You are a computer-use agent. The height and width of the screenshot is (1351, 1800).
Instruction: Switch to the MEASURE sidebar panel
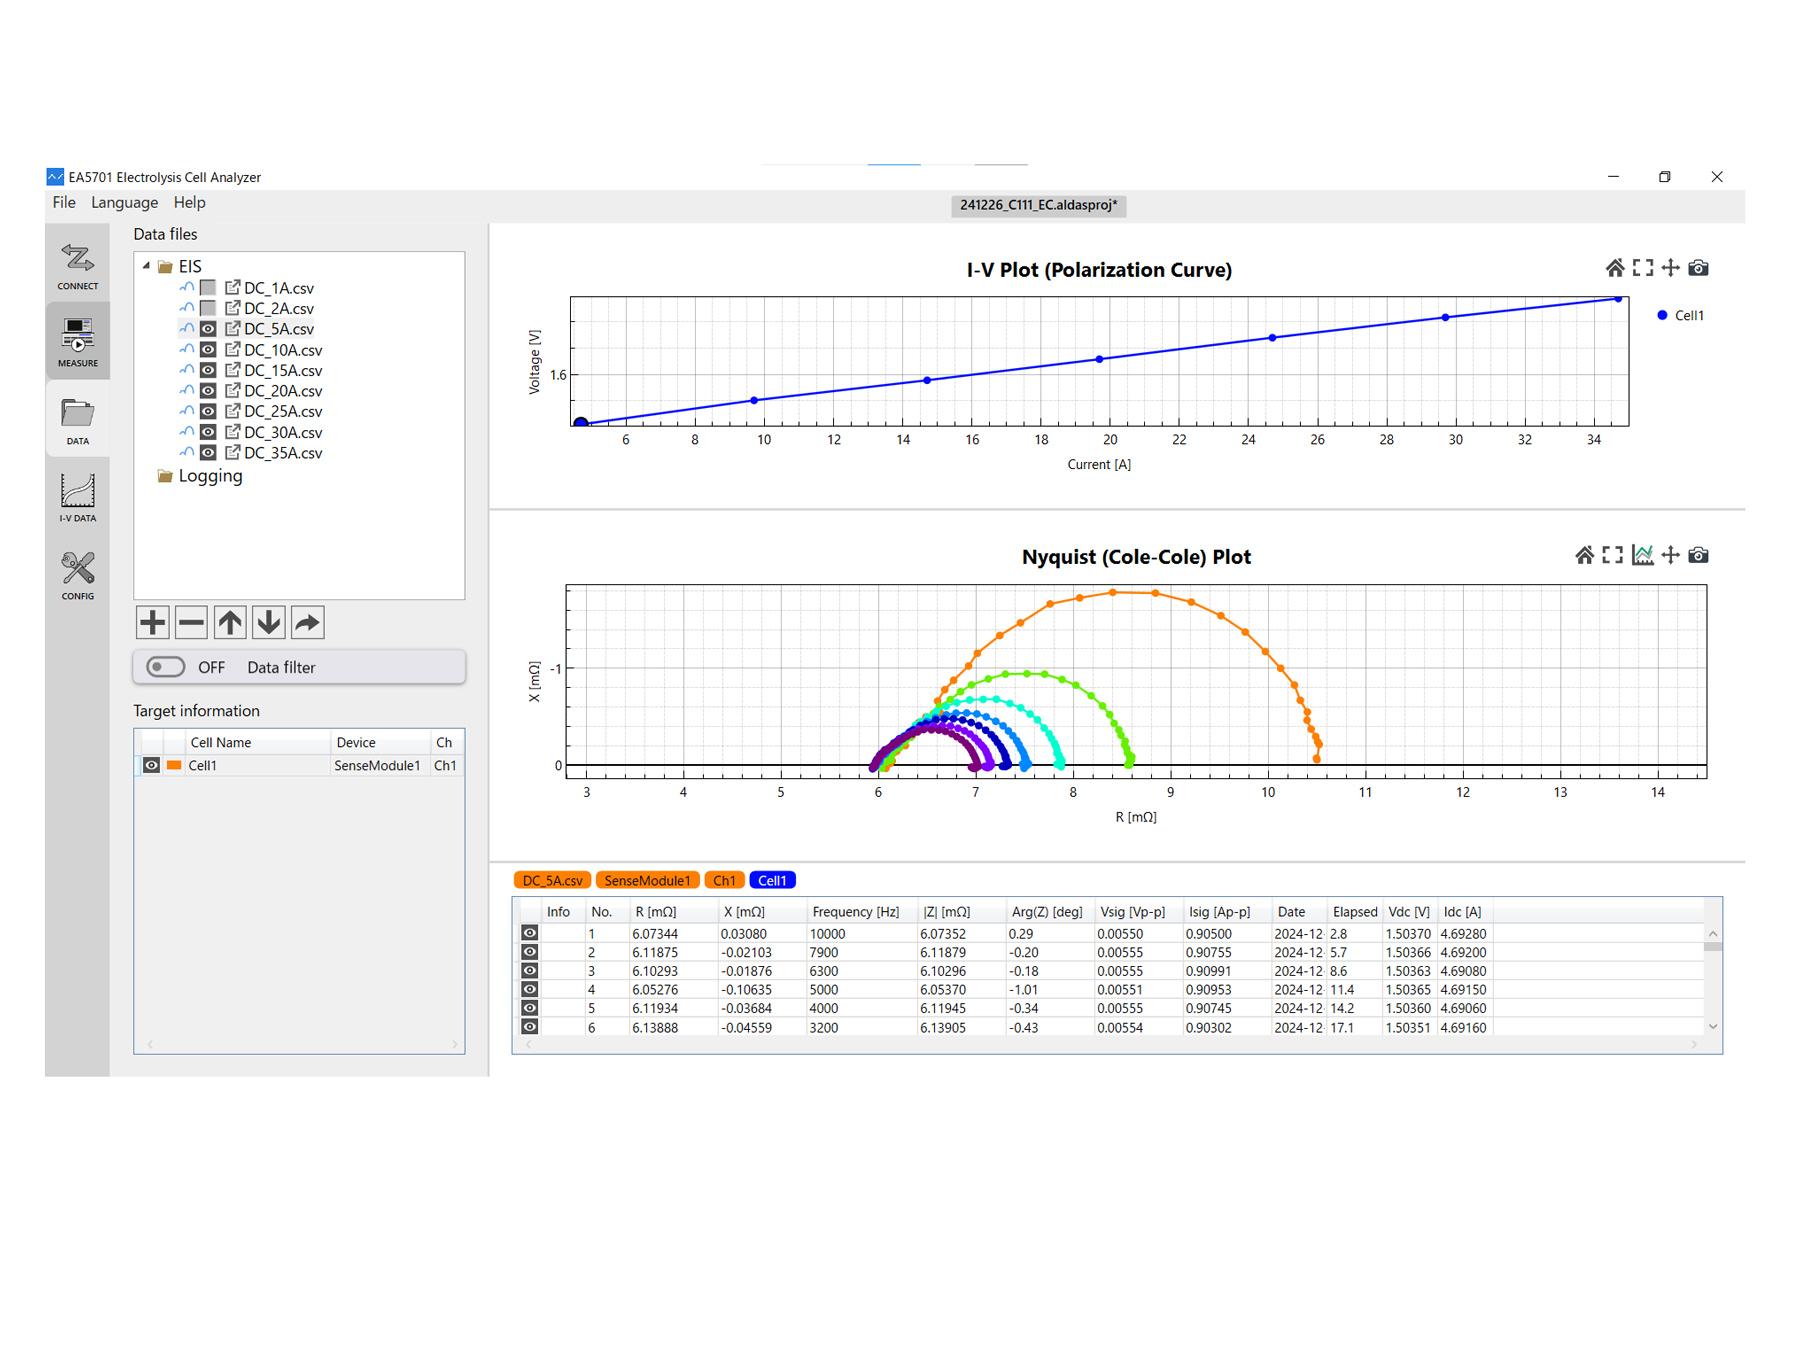click(77, 342)
